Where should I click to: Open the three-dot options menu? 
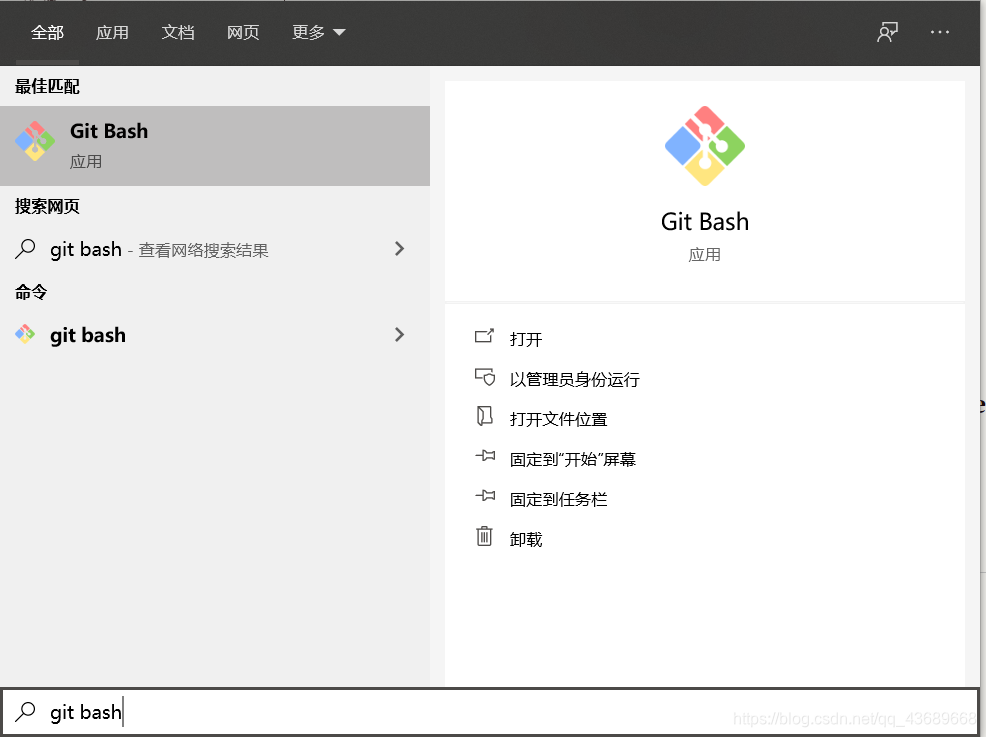[x=939, y=32]
